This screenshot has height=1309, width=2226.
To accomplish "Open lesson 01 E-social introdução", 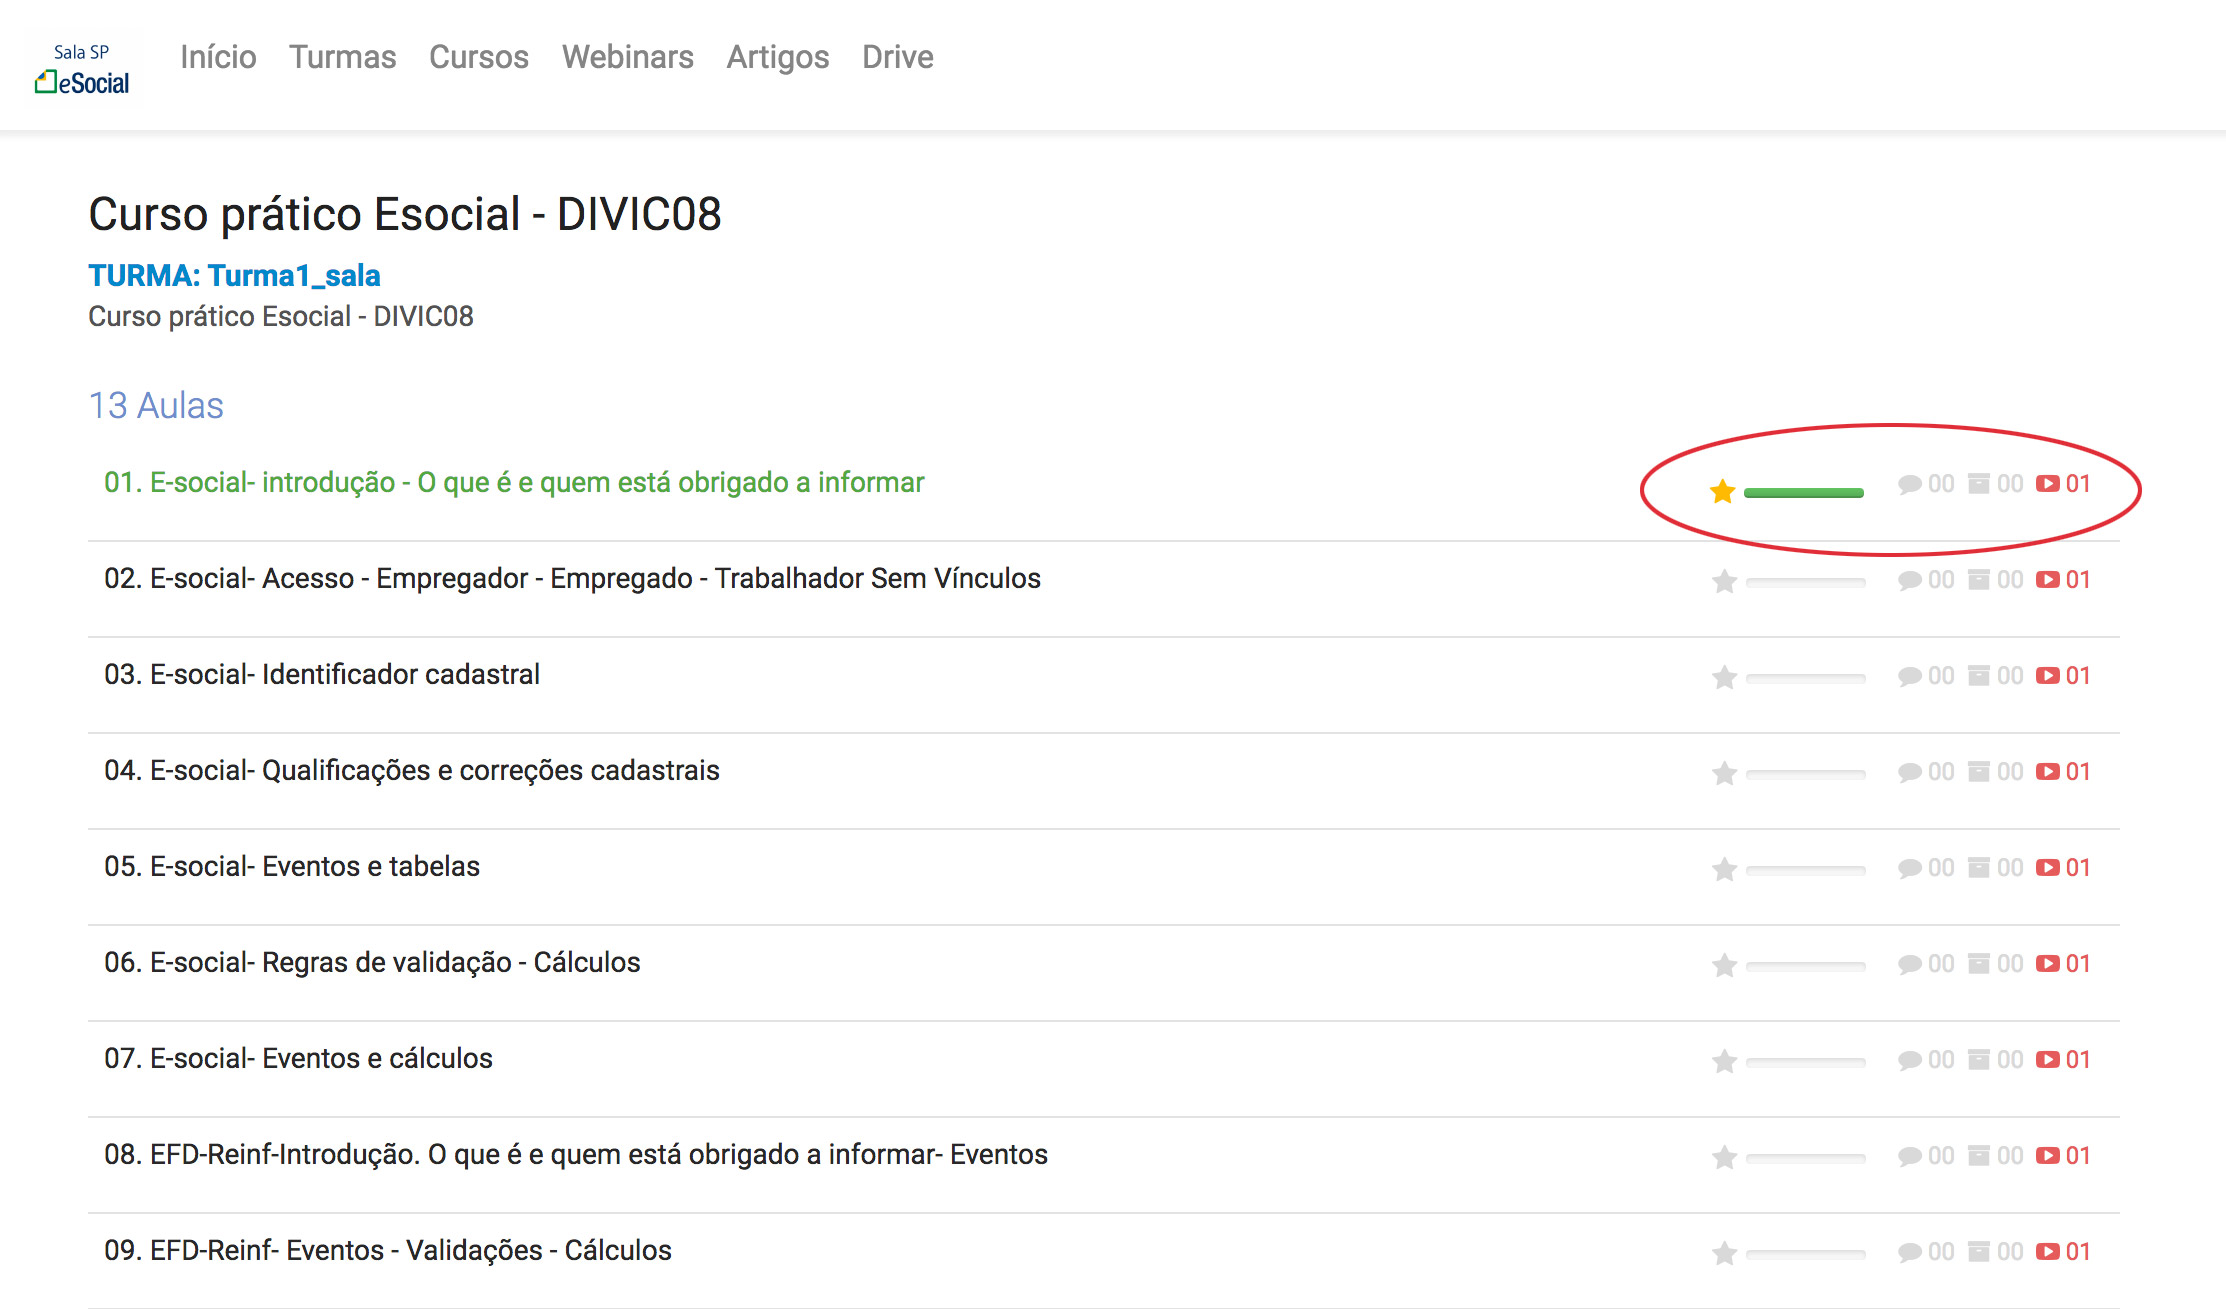I will click(514, 482).
